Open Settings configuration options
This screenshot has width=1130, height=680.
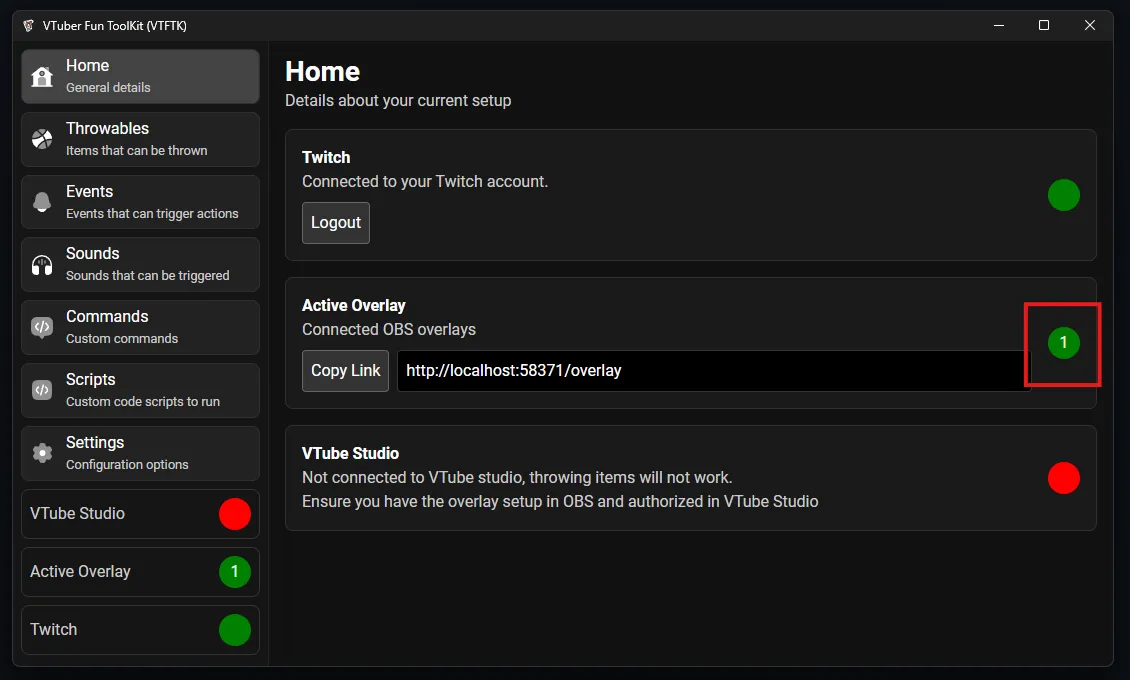pos(140,453)
